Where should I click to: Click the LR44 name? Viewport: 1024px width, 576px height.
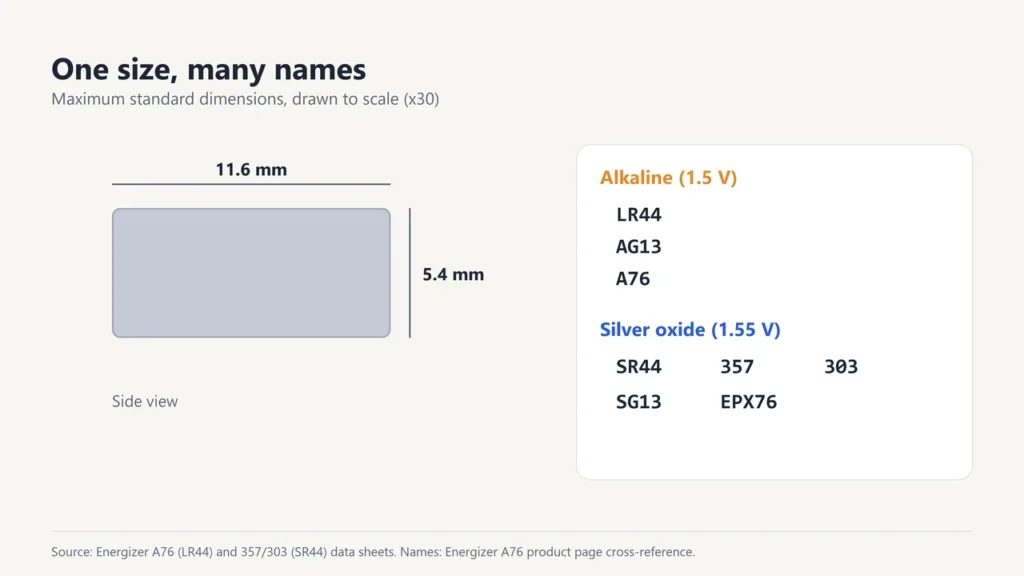(639, 214)
